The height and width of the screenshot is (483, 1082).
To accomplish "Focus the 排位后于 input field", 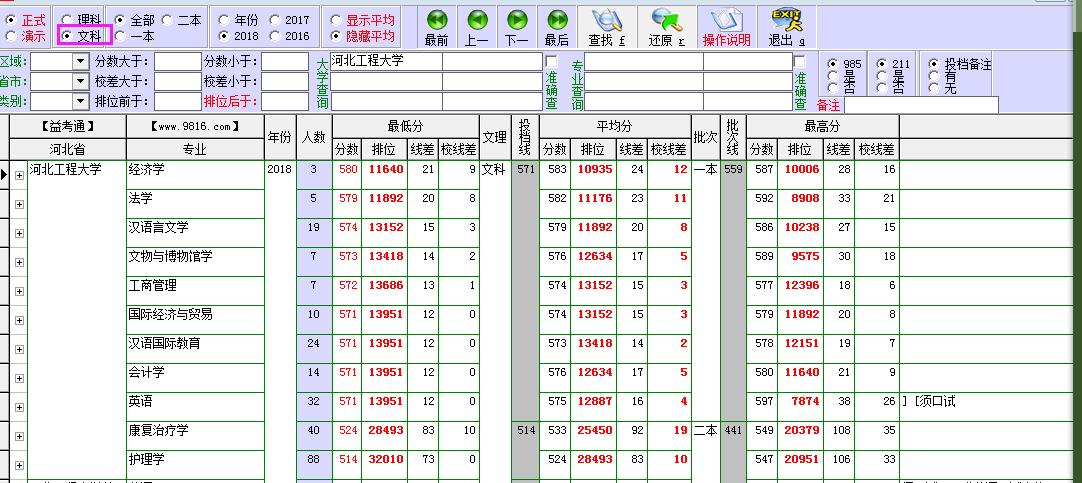I will [x=285, y=101].
